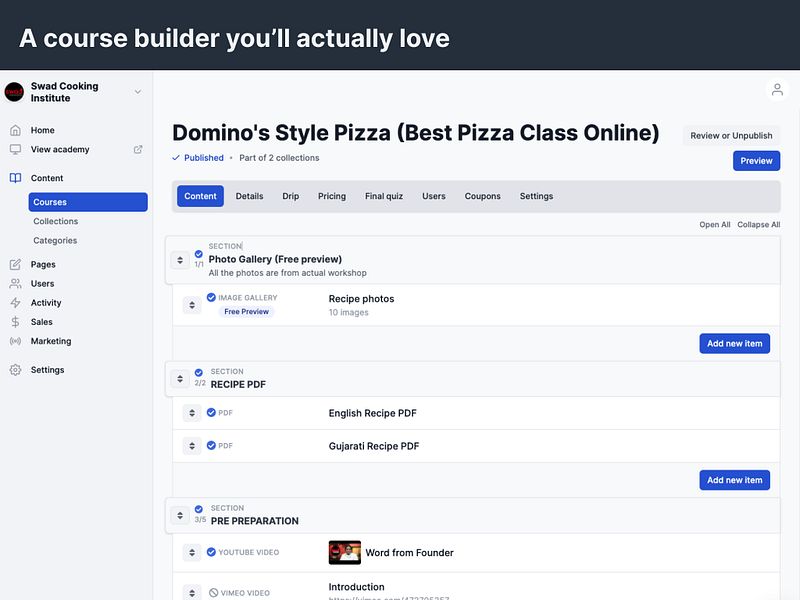Click reorder handle for PRE PREPARATION section
Screen dimensions: 800x600
click(x=180, y=515)
